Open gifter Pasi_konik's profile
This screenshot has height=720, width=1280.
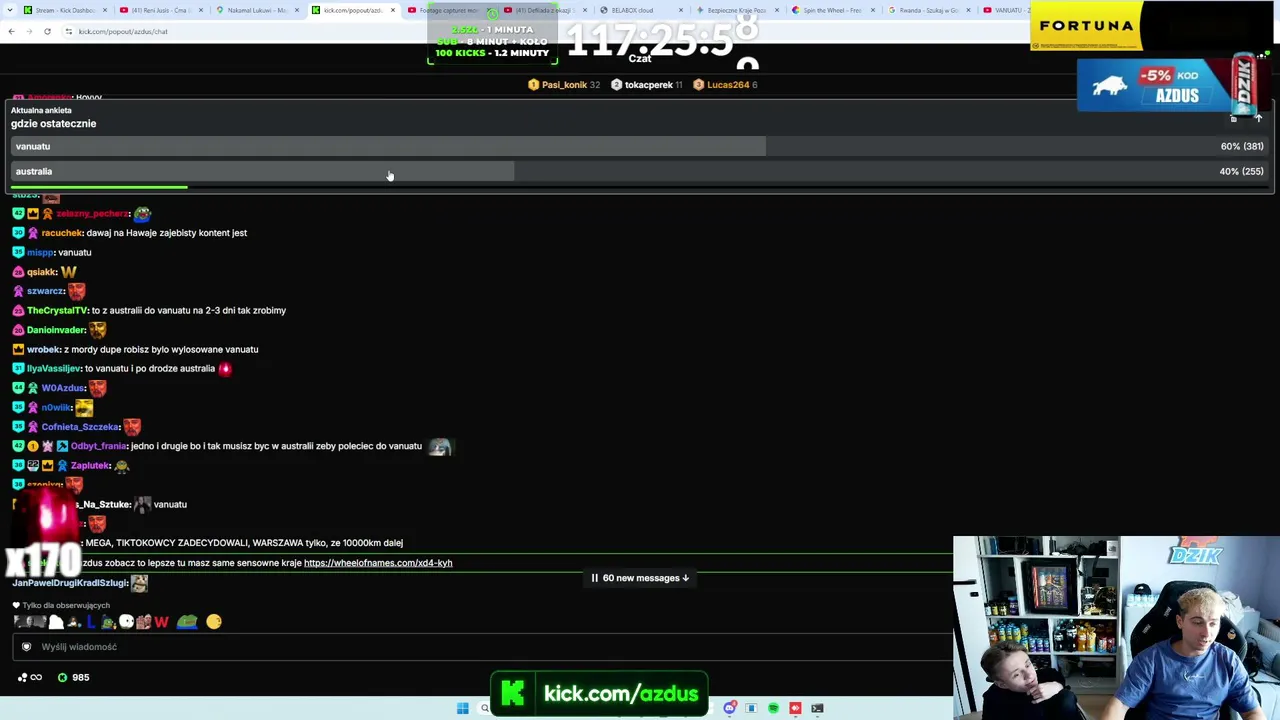pos(564,85)
